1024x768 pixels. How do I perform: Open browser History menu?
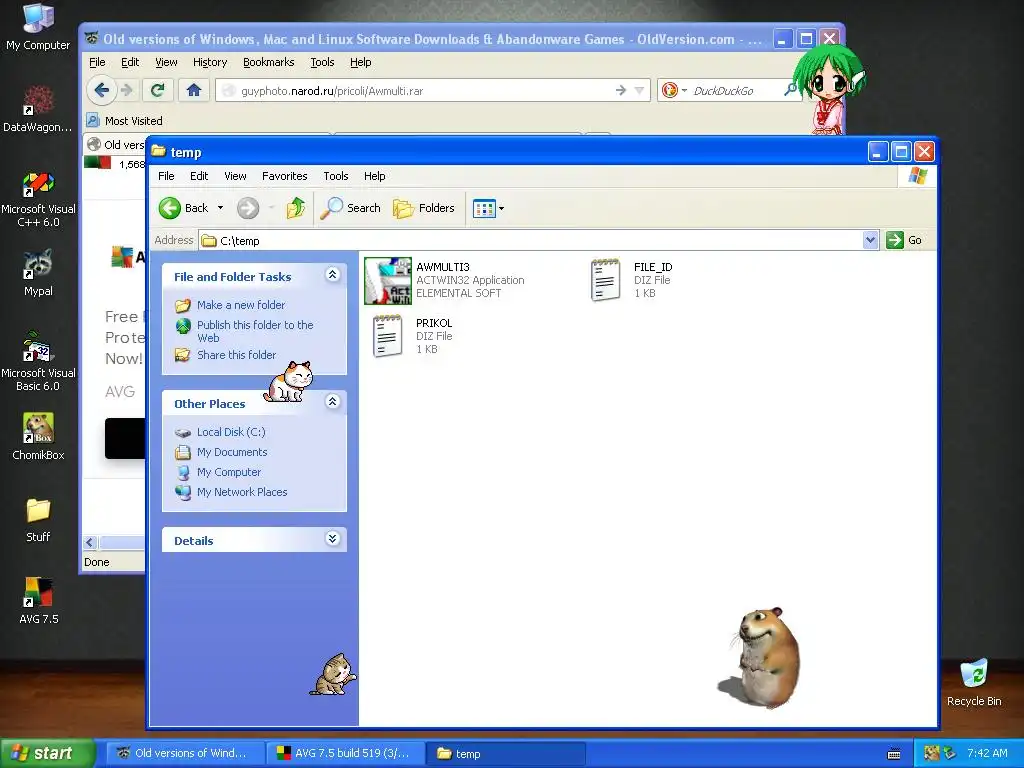(x=210, y=63)
